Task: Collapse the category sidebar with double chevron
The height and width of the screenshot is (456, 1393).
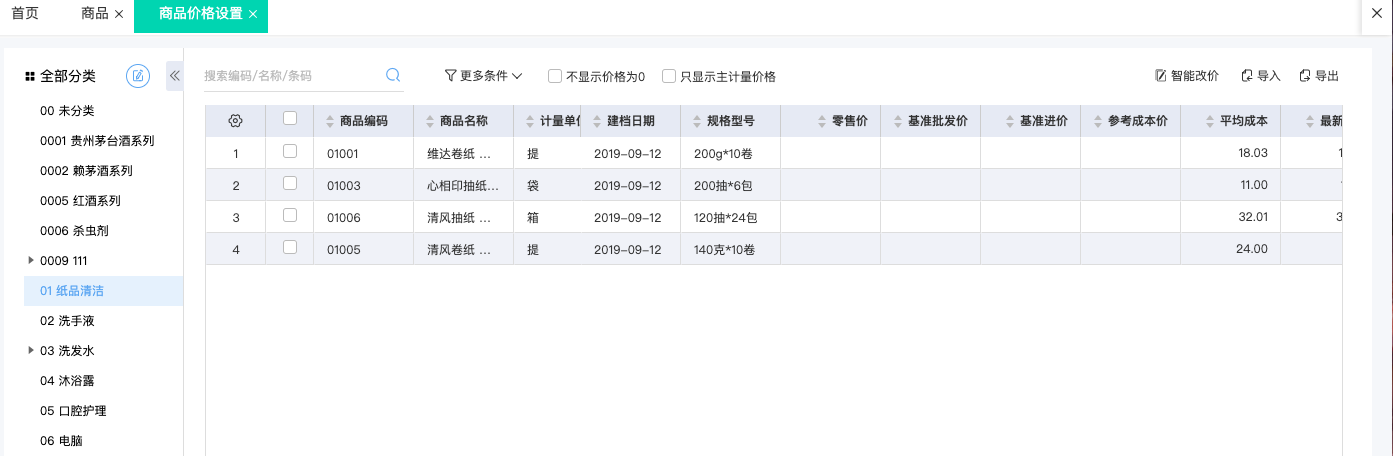Action: click(x=174, y=76)
